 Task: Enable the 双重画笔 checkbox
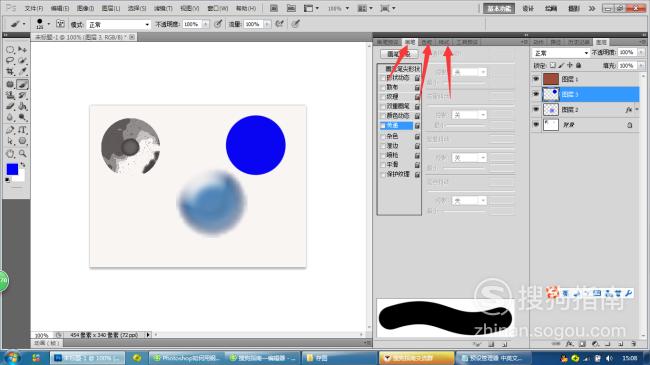(383, 107)
